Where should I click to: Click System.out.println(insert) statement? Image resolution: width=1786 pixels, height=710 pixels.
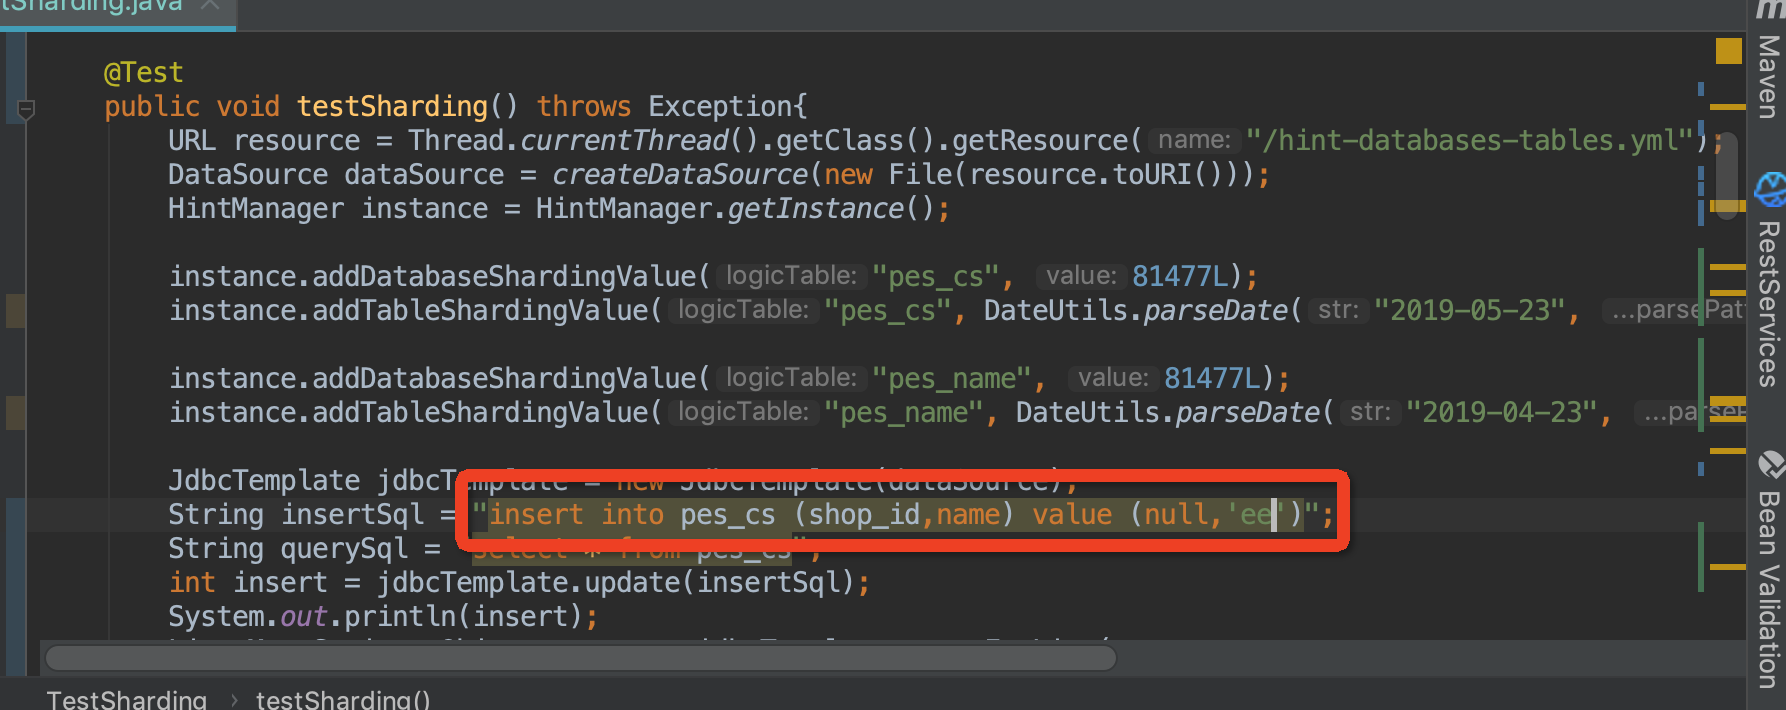pyautogui.click(x=383, y=617)
